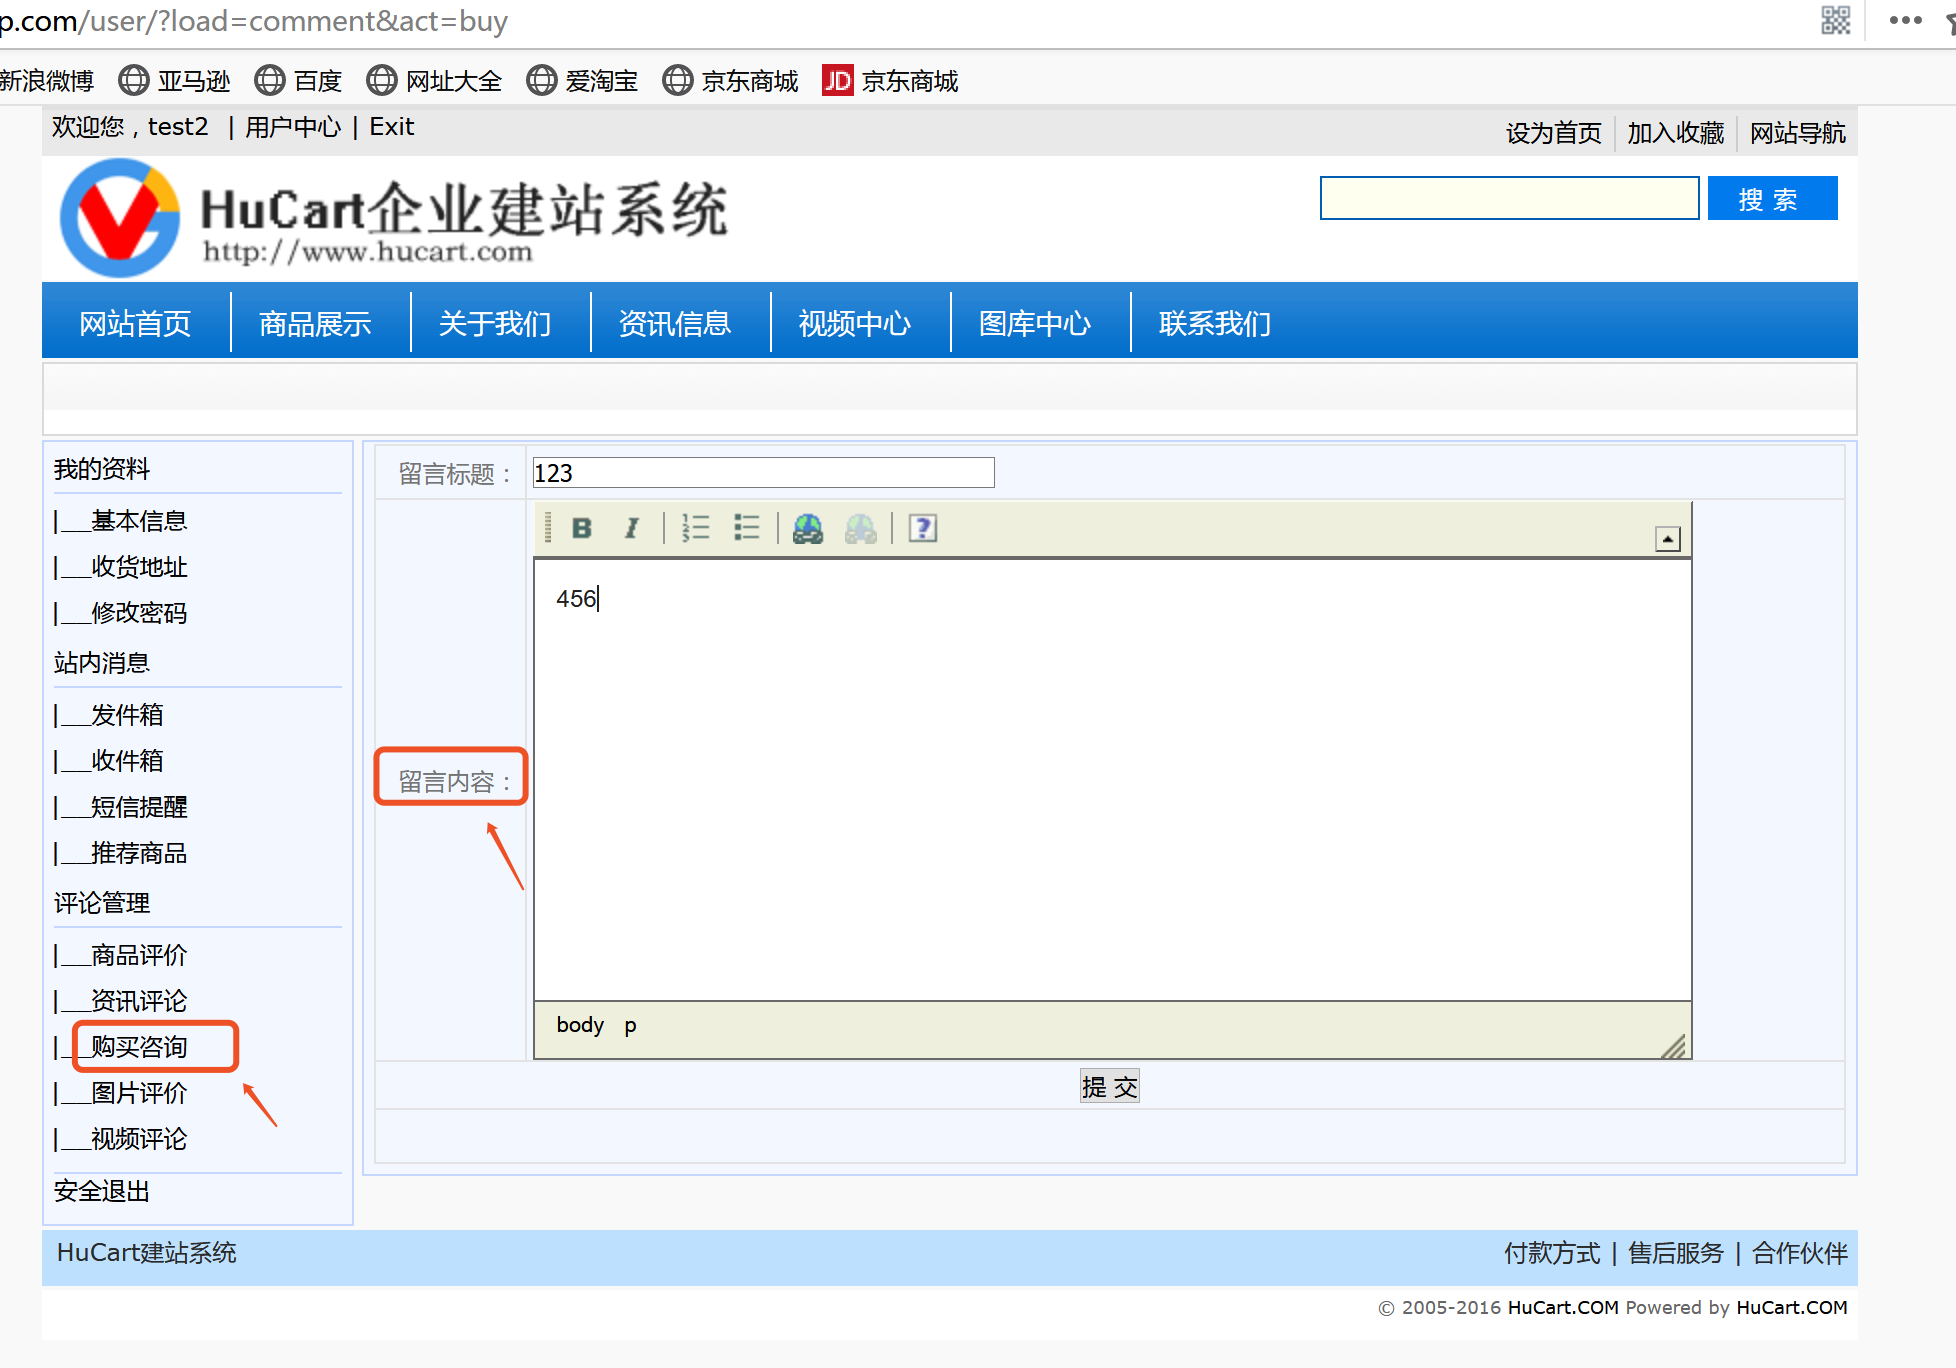The height and width of the screenshot is (1368, 1956).
Task: Click the insert link globe icon
Action: point(807,528)
